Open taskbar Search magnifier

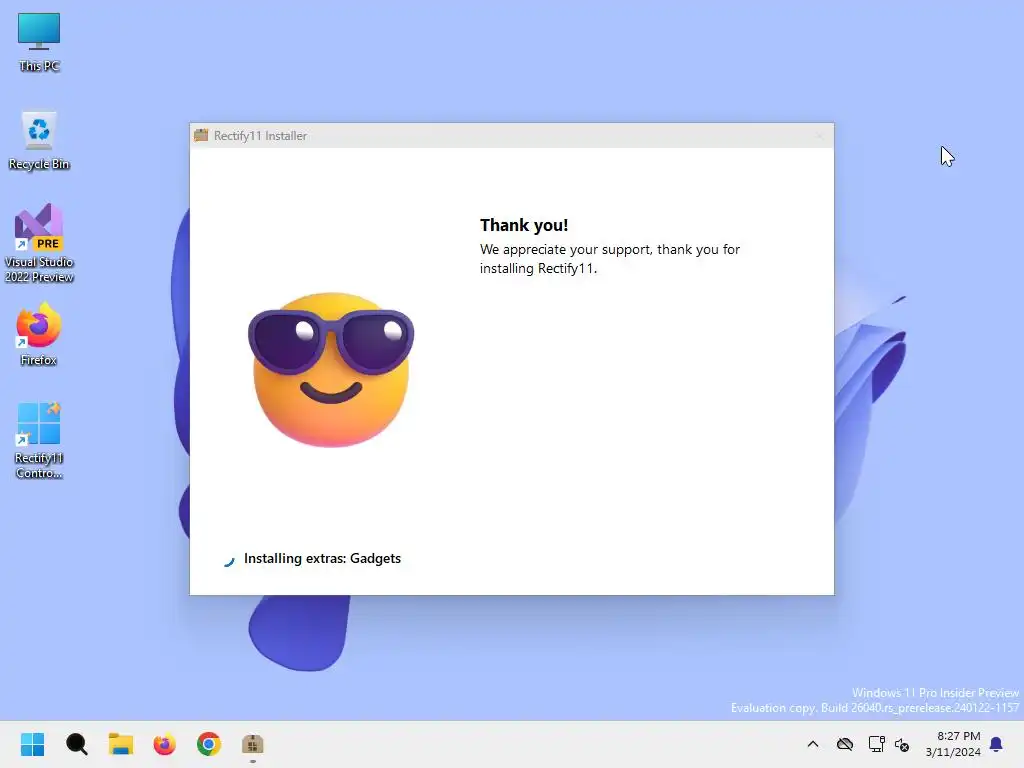pos(76,744)
